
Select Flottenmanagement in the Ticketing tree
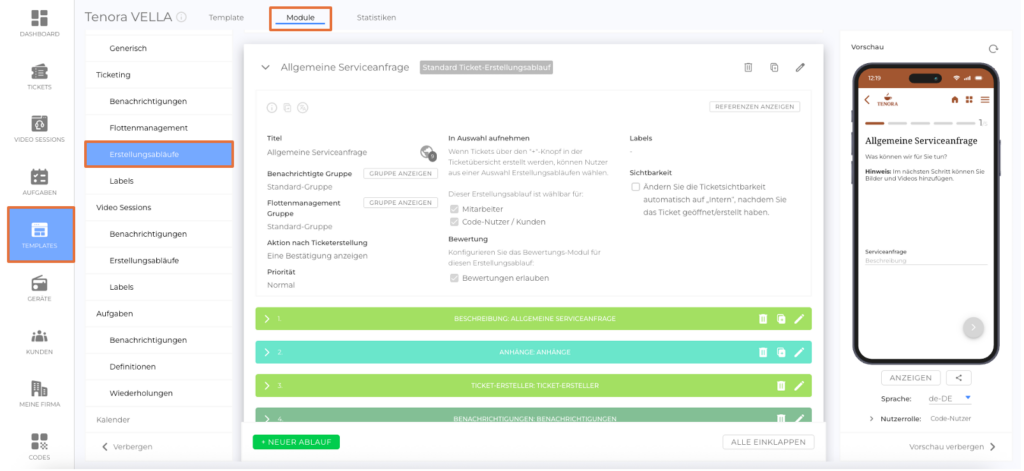[x=149, y=128]
